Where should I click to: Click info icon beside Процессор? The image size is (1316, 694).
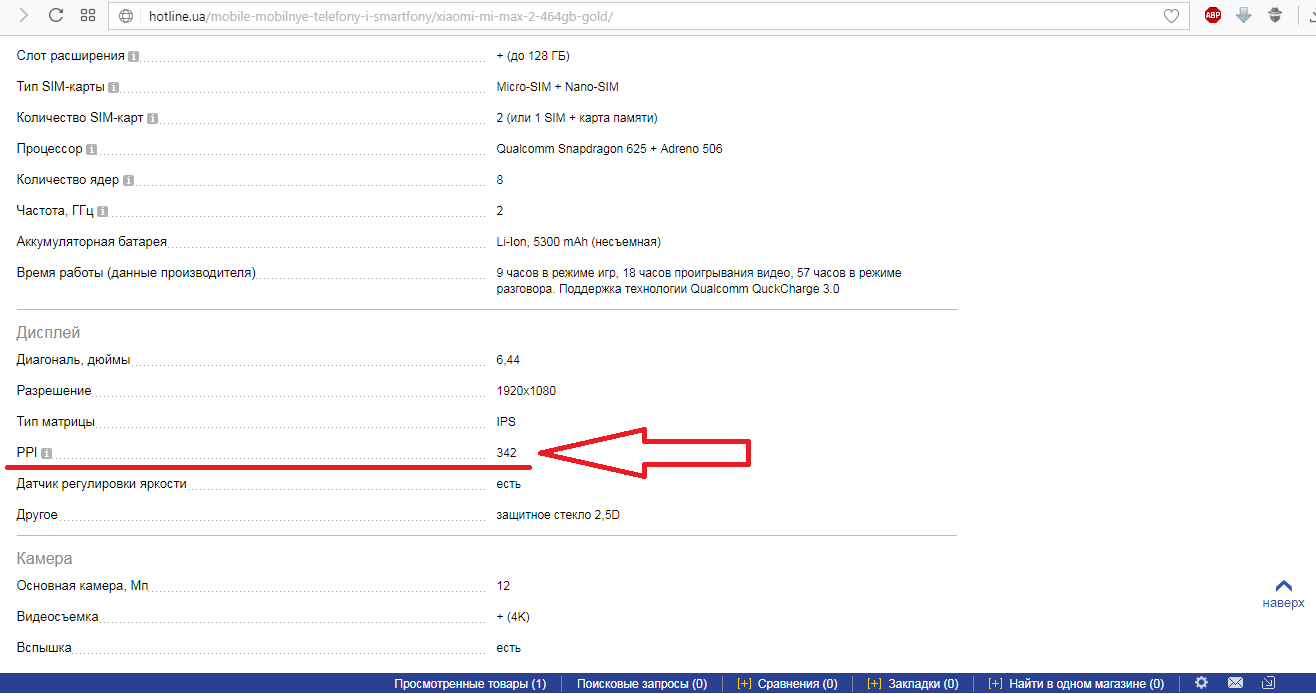point(92,149)
